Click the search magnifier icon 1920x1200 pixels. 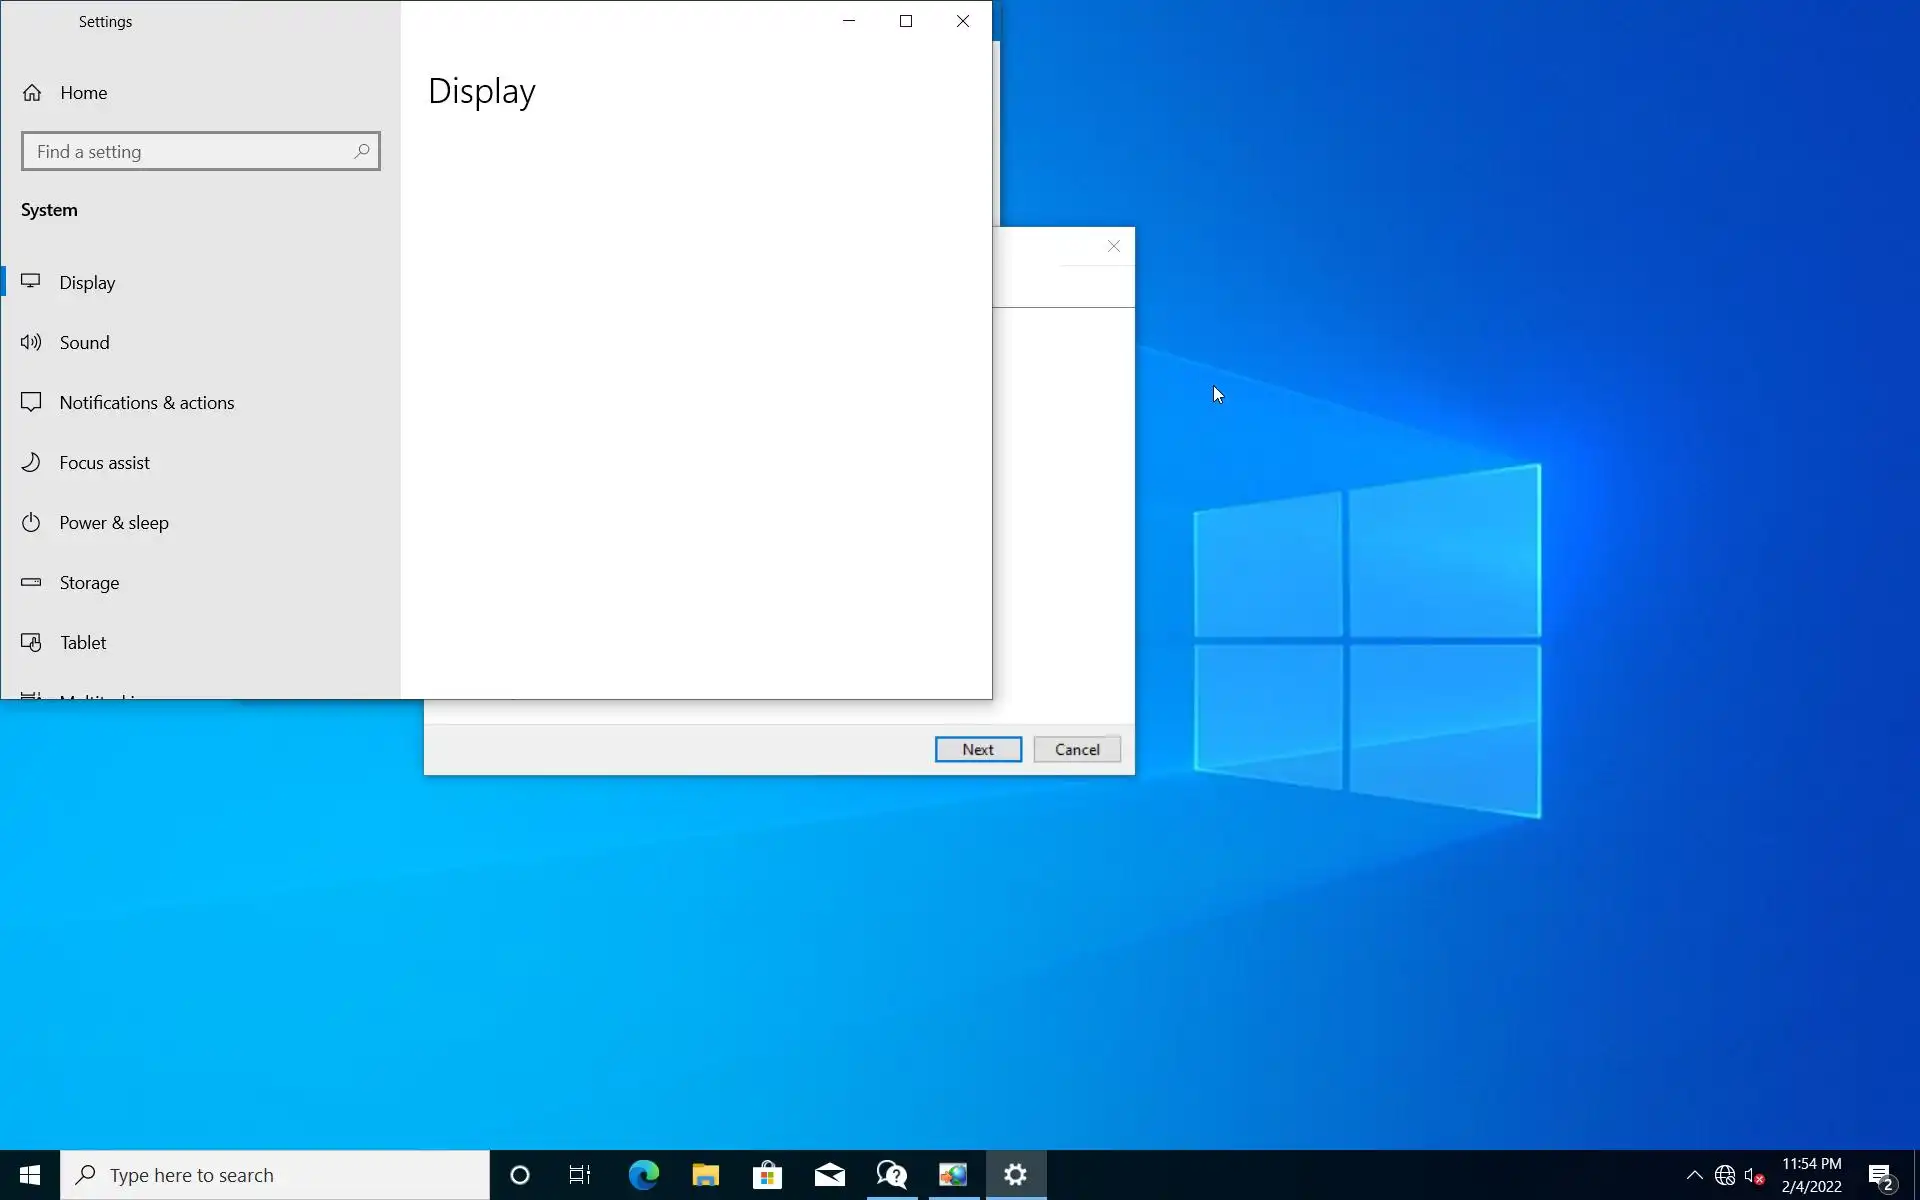pyautogui.click(x=362, y=151)
